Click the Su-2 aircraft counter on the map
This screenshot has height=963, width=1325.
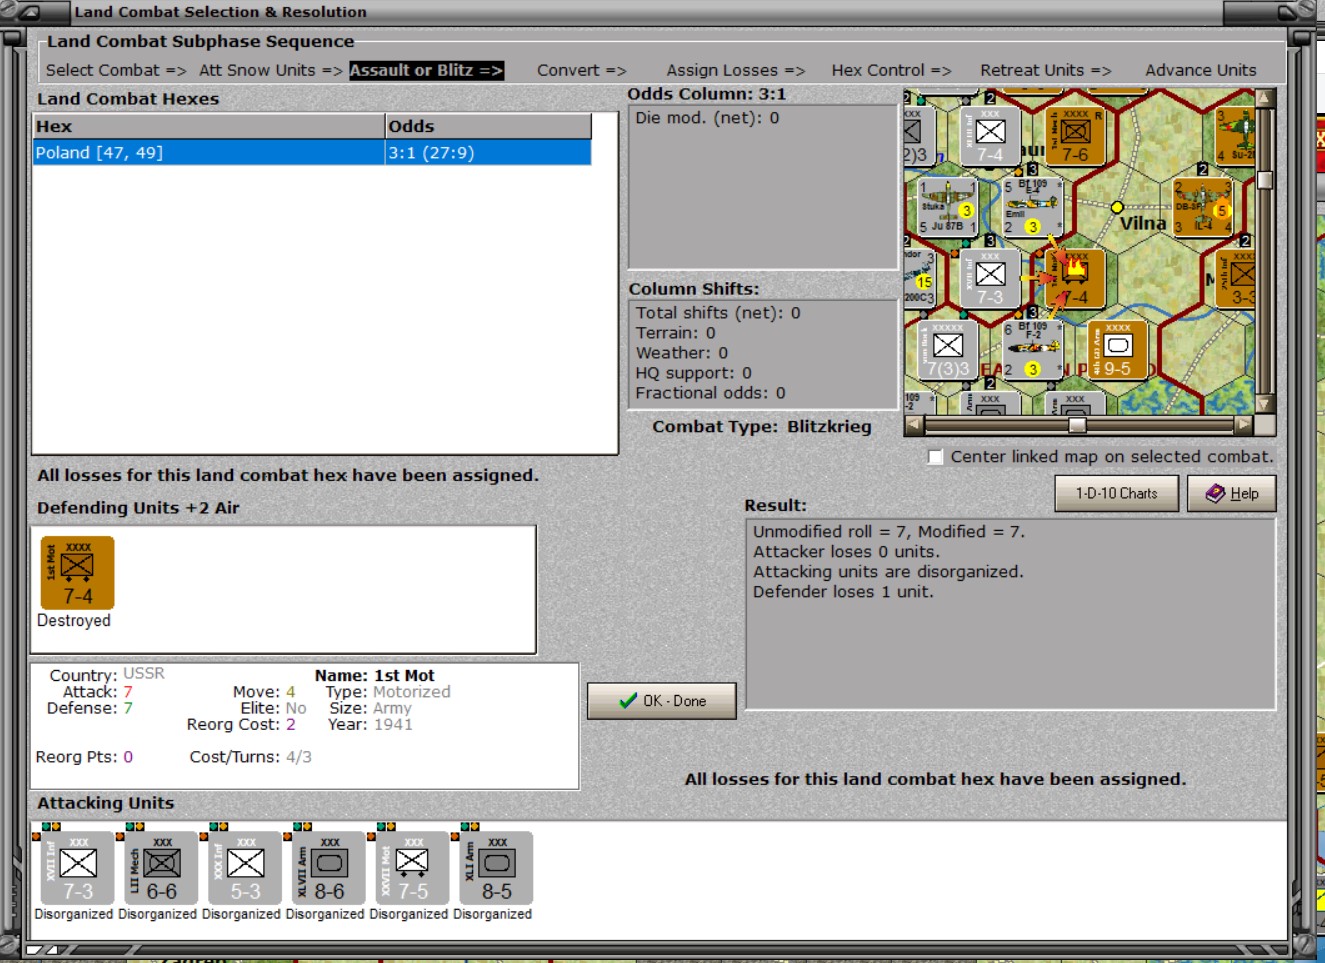pos(1237,136)
